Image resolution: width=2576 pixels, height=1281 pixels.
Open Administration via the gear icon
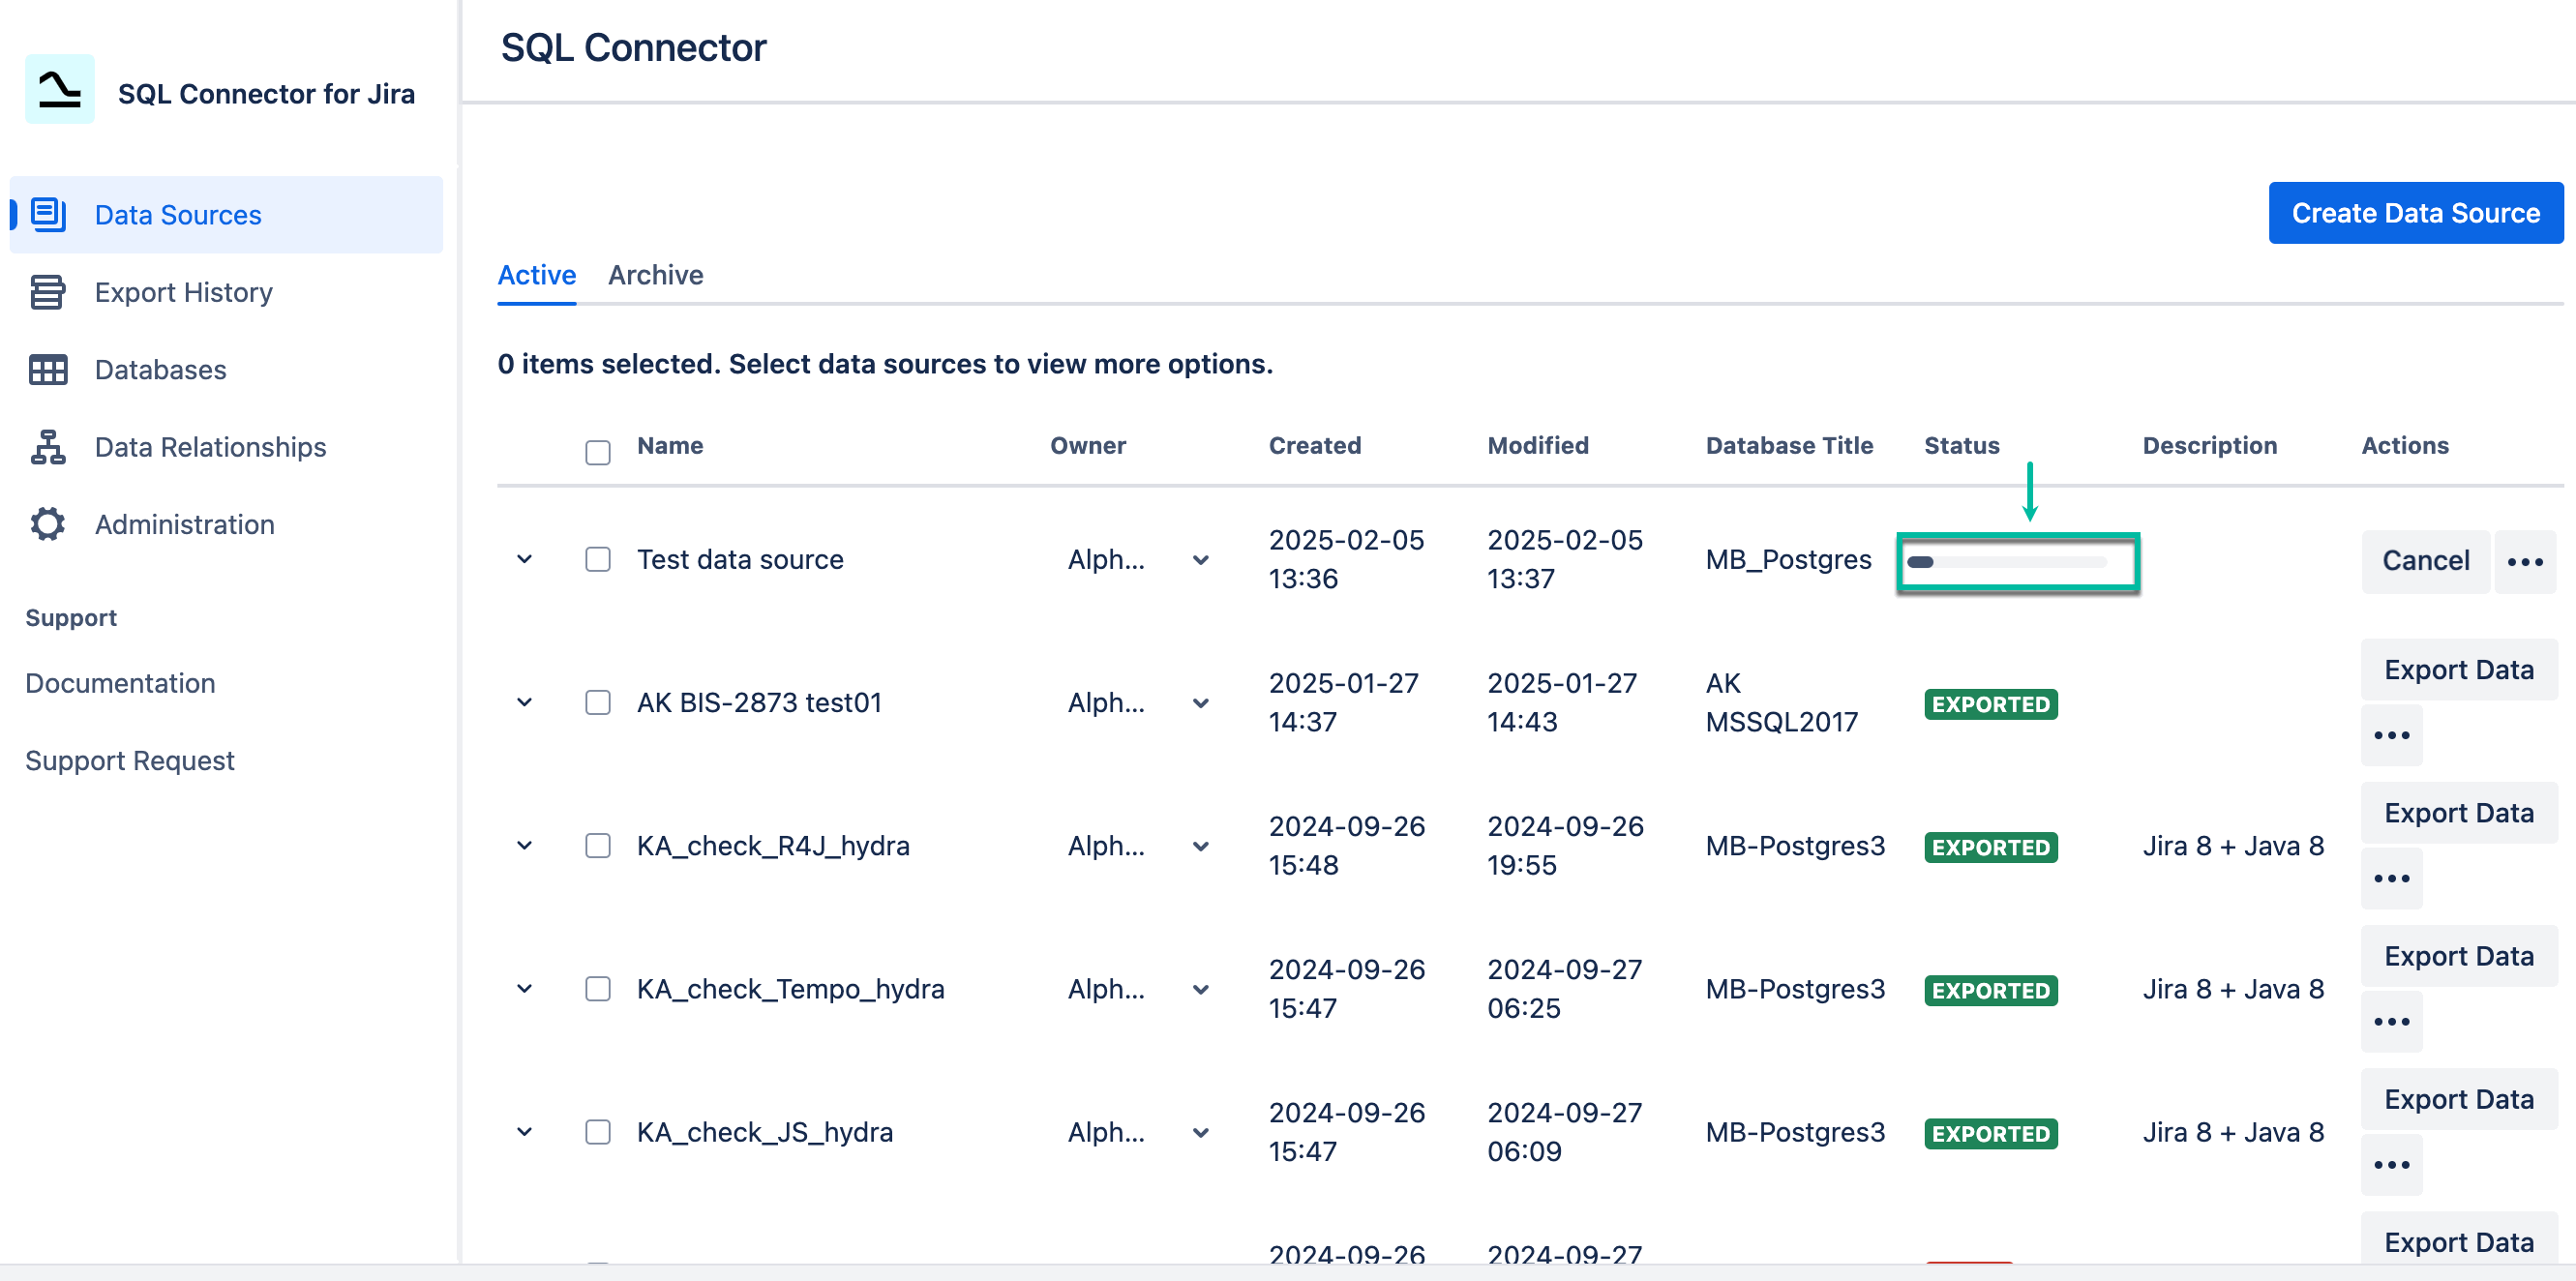[x=47, y=523]
